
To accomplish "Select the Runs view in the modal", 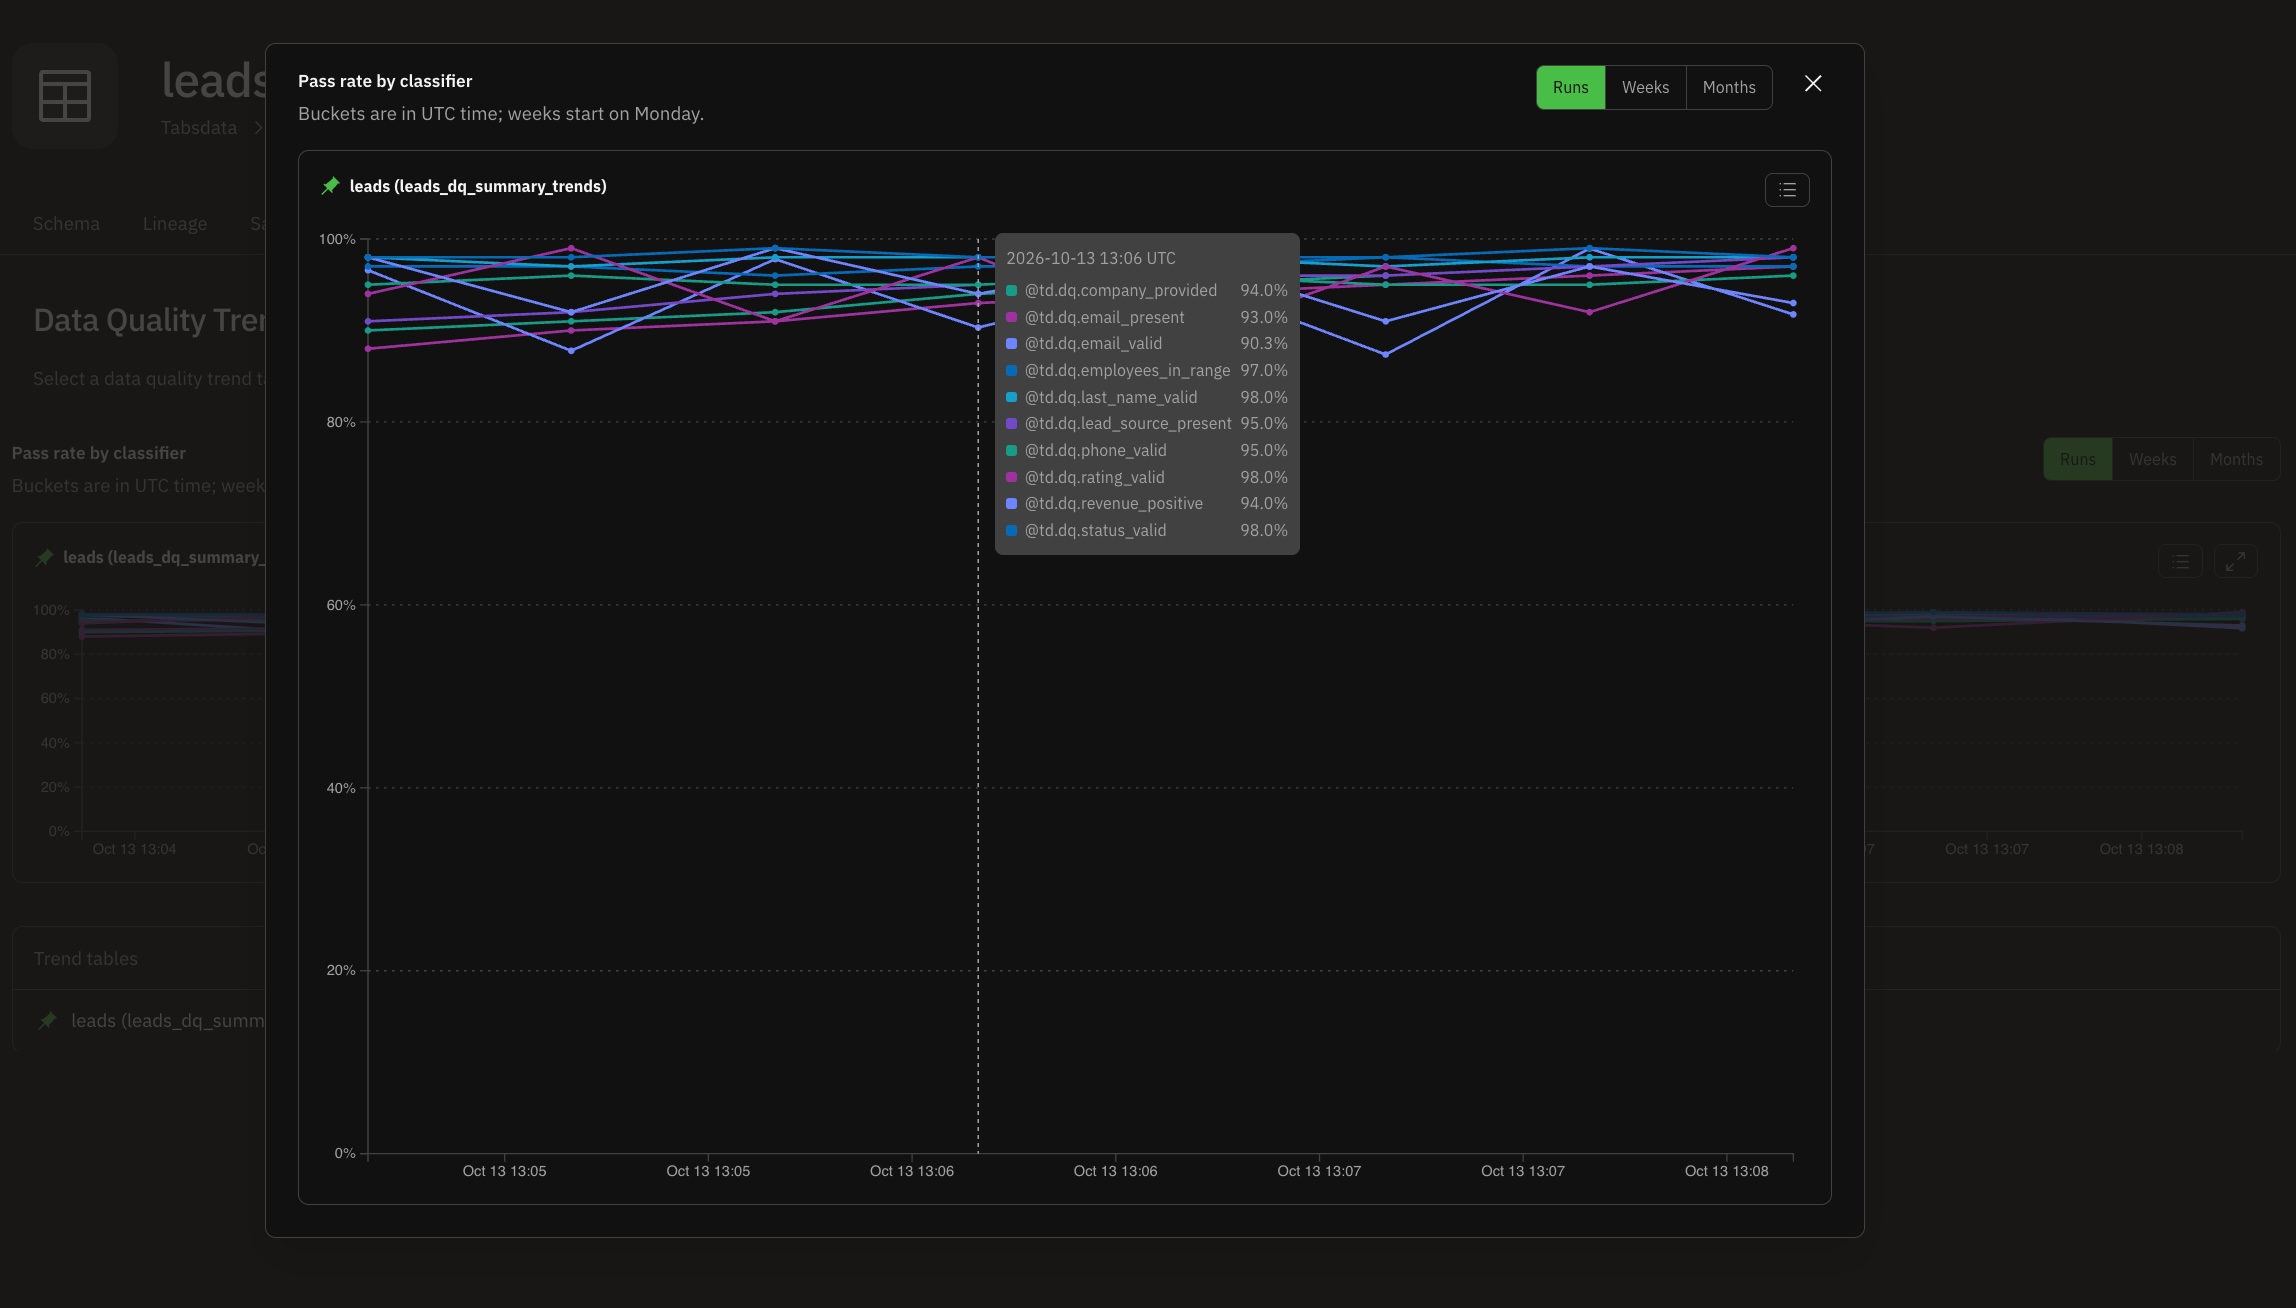I will pyautogui.click(x=1570, y=87).
